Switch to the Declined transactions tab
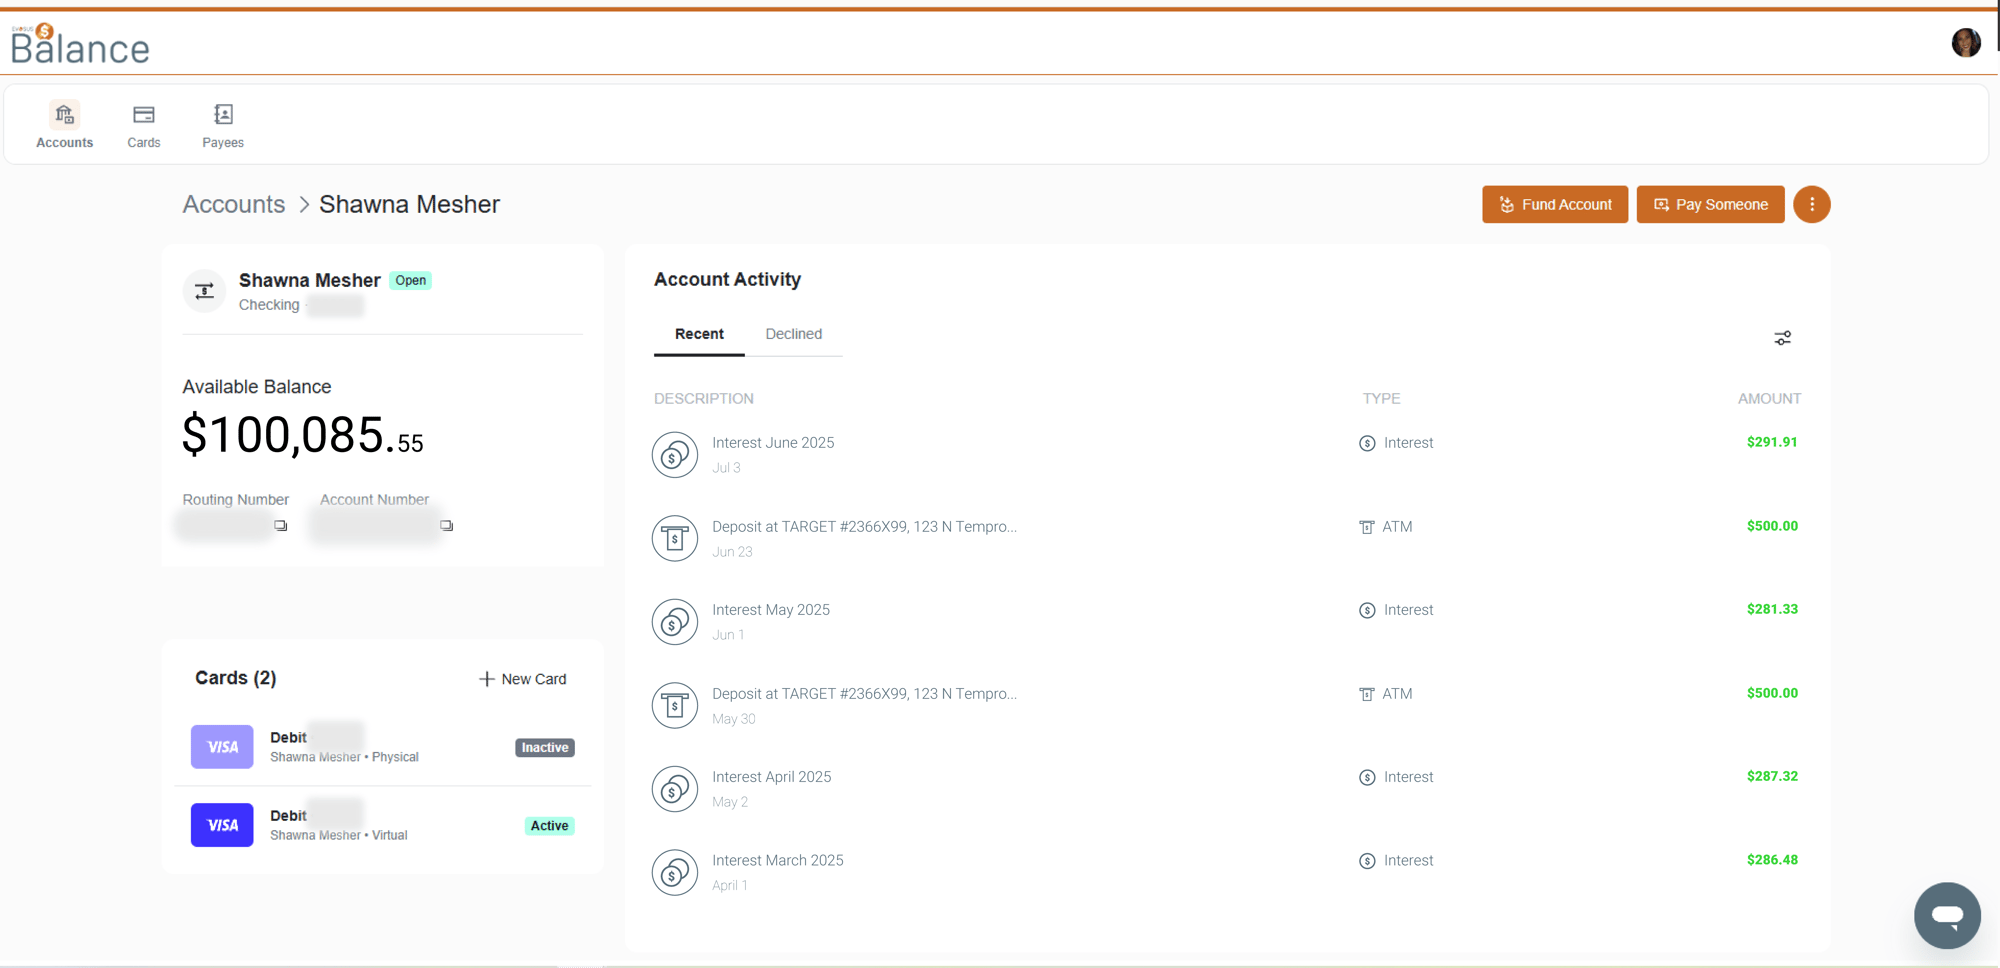Screen dimensions: 2000x968 (794, 334)
